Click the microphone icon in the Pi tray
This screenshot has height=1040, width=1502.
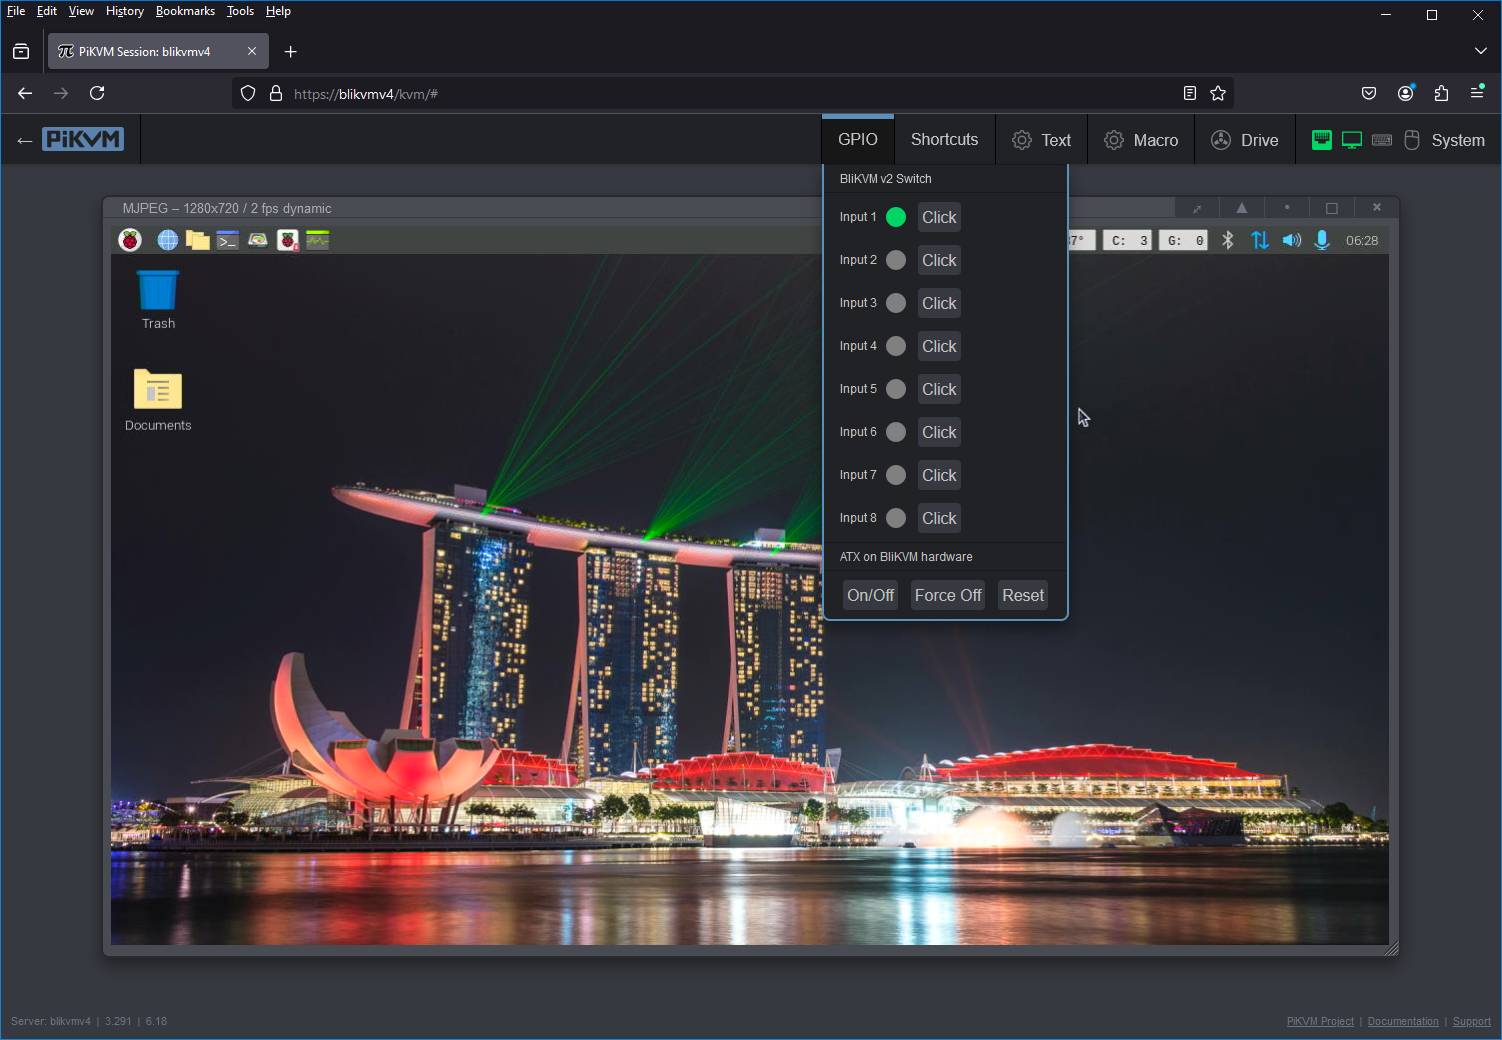tap(1322, 240)
